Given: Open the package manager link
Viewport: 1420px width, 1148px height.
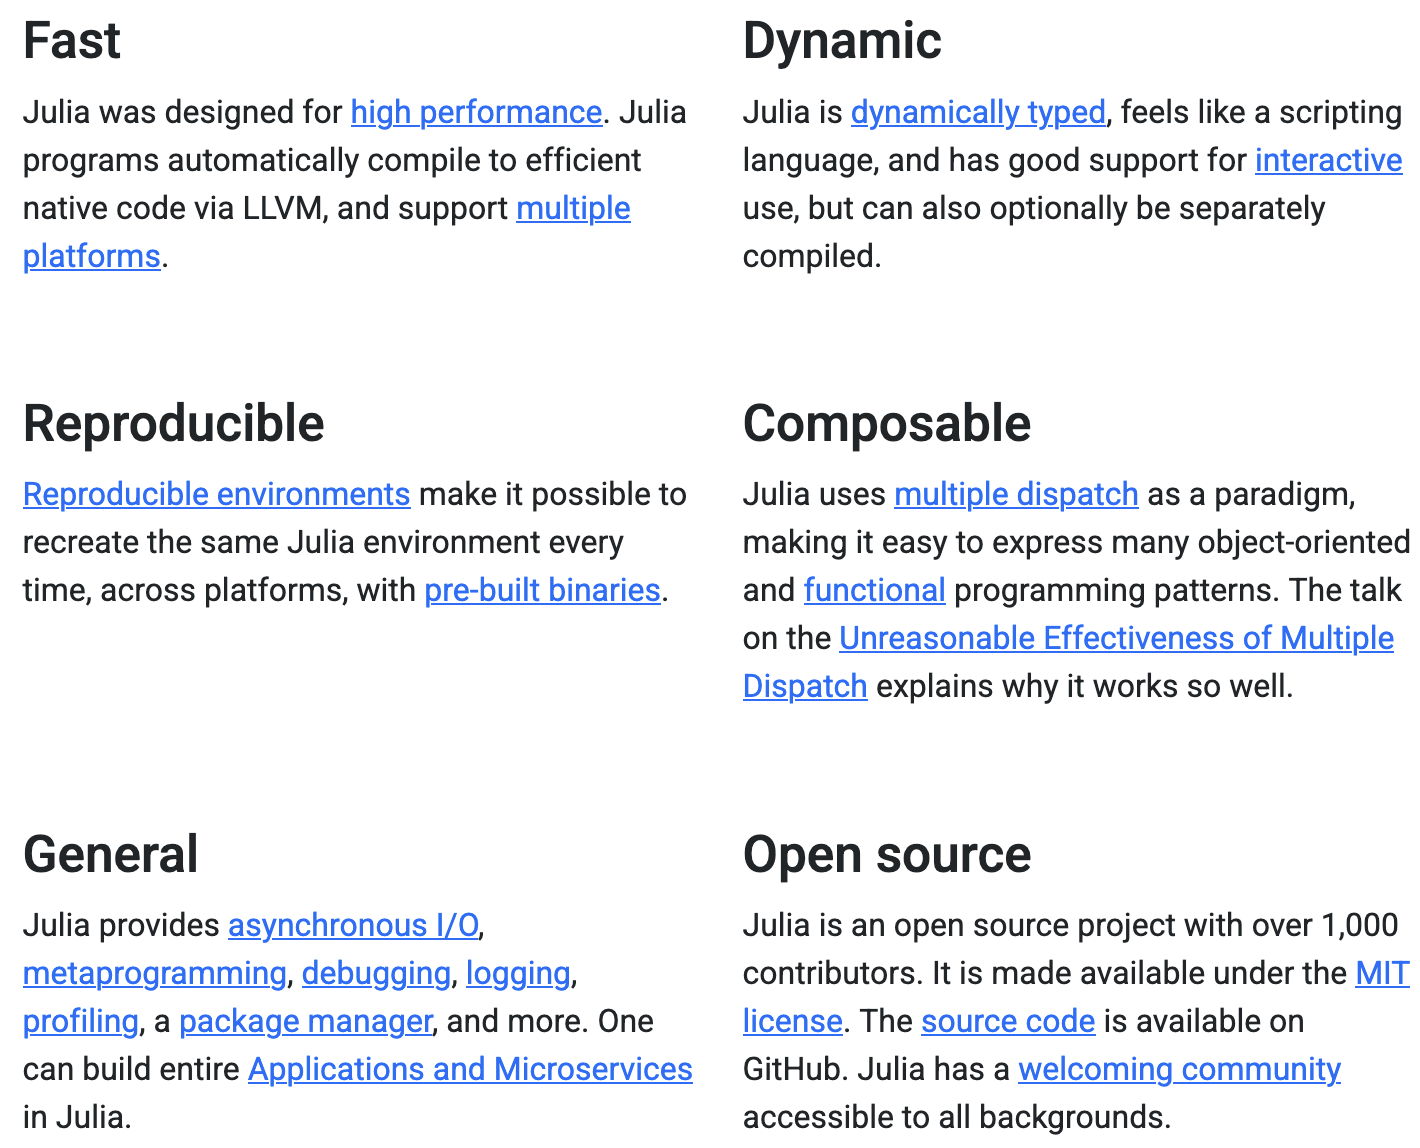Looking at the screenshot, I should tap(305, 1021).
